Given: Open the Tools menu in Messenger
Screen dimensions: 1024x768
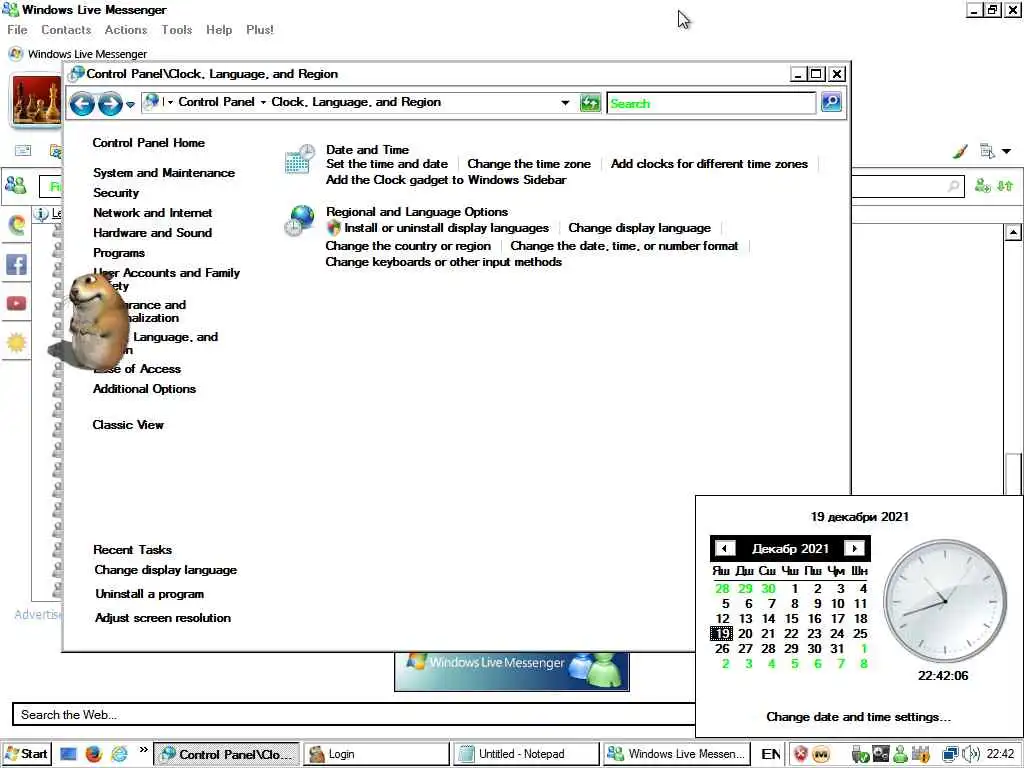Looking at the screenshot, I should (x=176, y=30).
